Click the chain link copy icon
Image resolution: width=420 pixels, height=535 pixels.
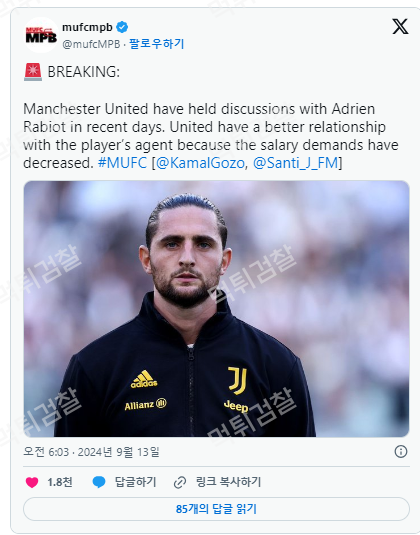coord(180,482)
